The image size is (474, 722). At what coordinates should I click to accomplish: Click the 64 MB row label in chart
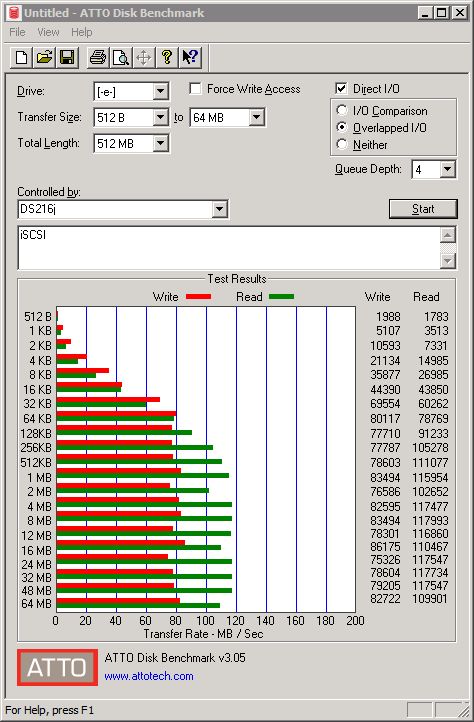(x=36, y=603)
